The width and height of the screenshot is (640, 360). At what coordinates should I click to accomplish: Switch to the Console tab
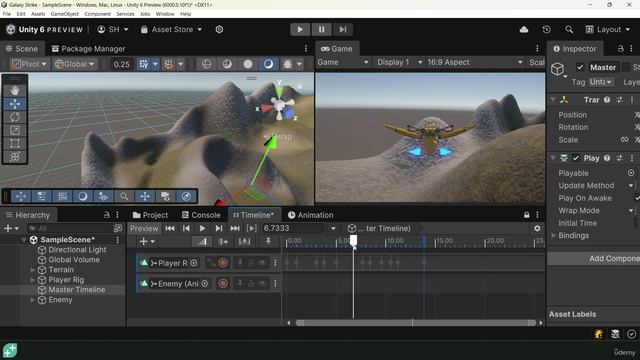point(201,215)
